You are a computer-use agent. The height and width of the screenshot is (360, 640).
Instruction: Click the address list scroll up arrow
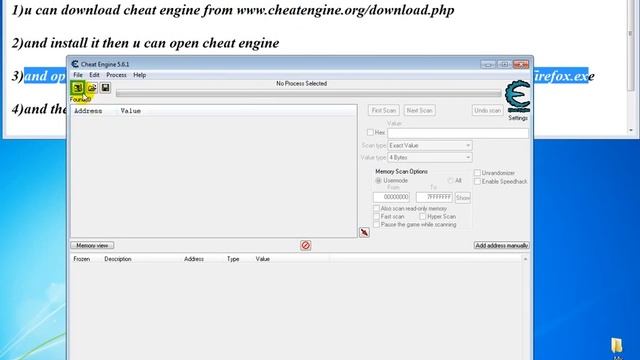coord(525,259)
